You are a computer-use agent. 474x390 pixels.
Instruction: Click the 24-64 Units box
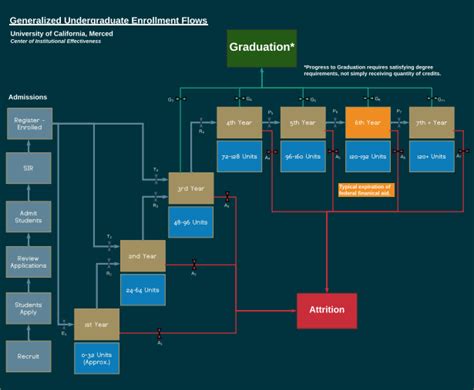click(x=143, y=290)
